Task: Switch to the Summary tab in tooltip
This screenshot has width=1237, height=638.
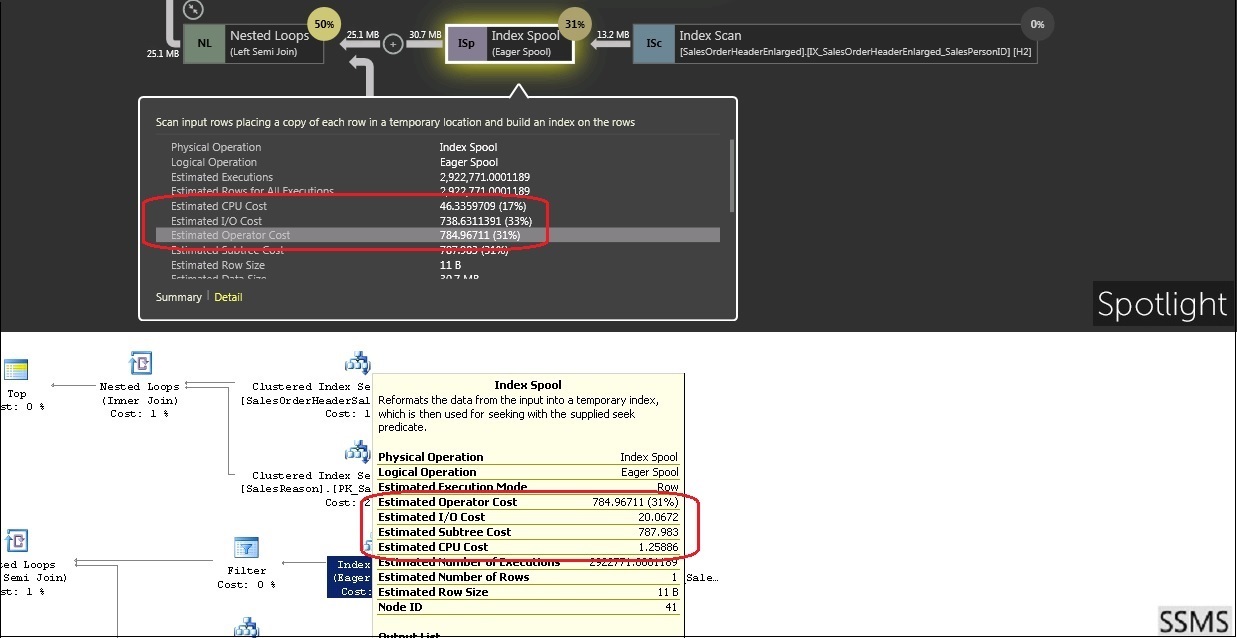Action: coord(178,297)
